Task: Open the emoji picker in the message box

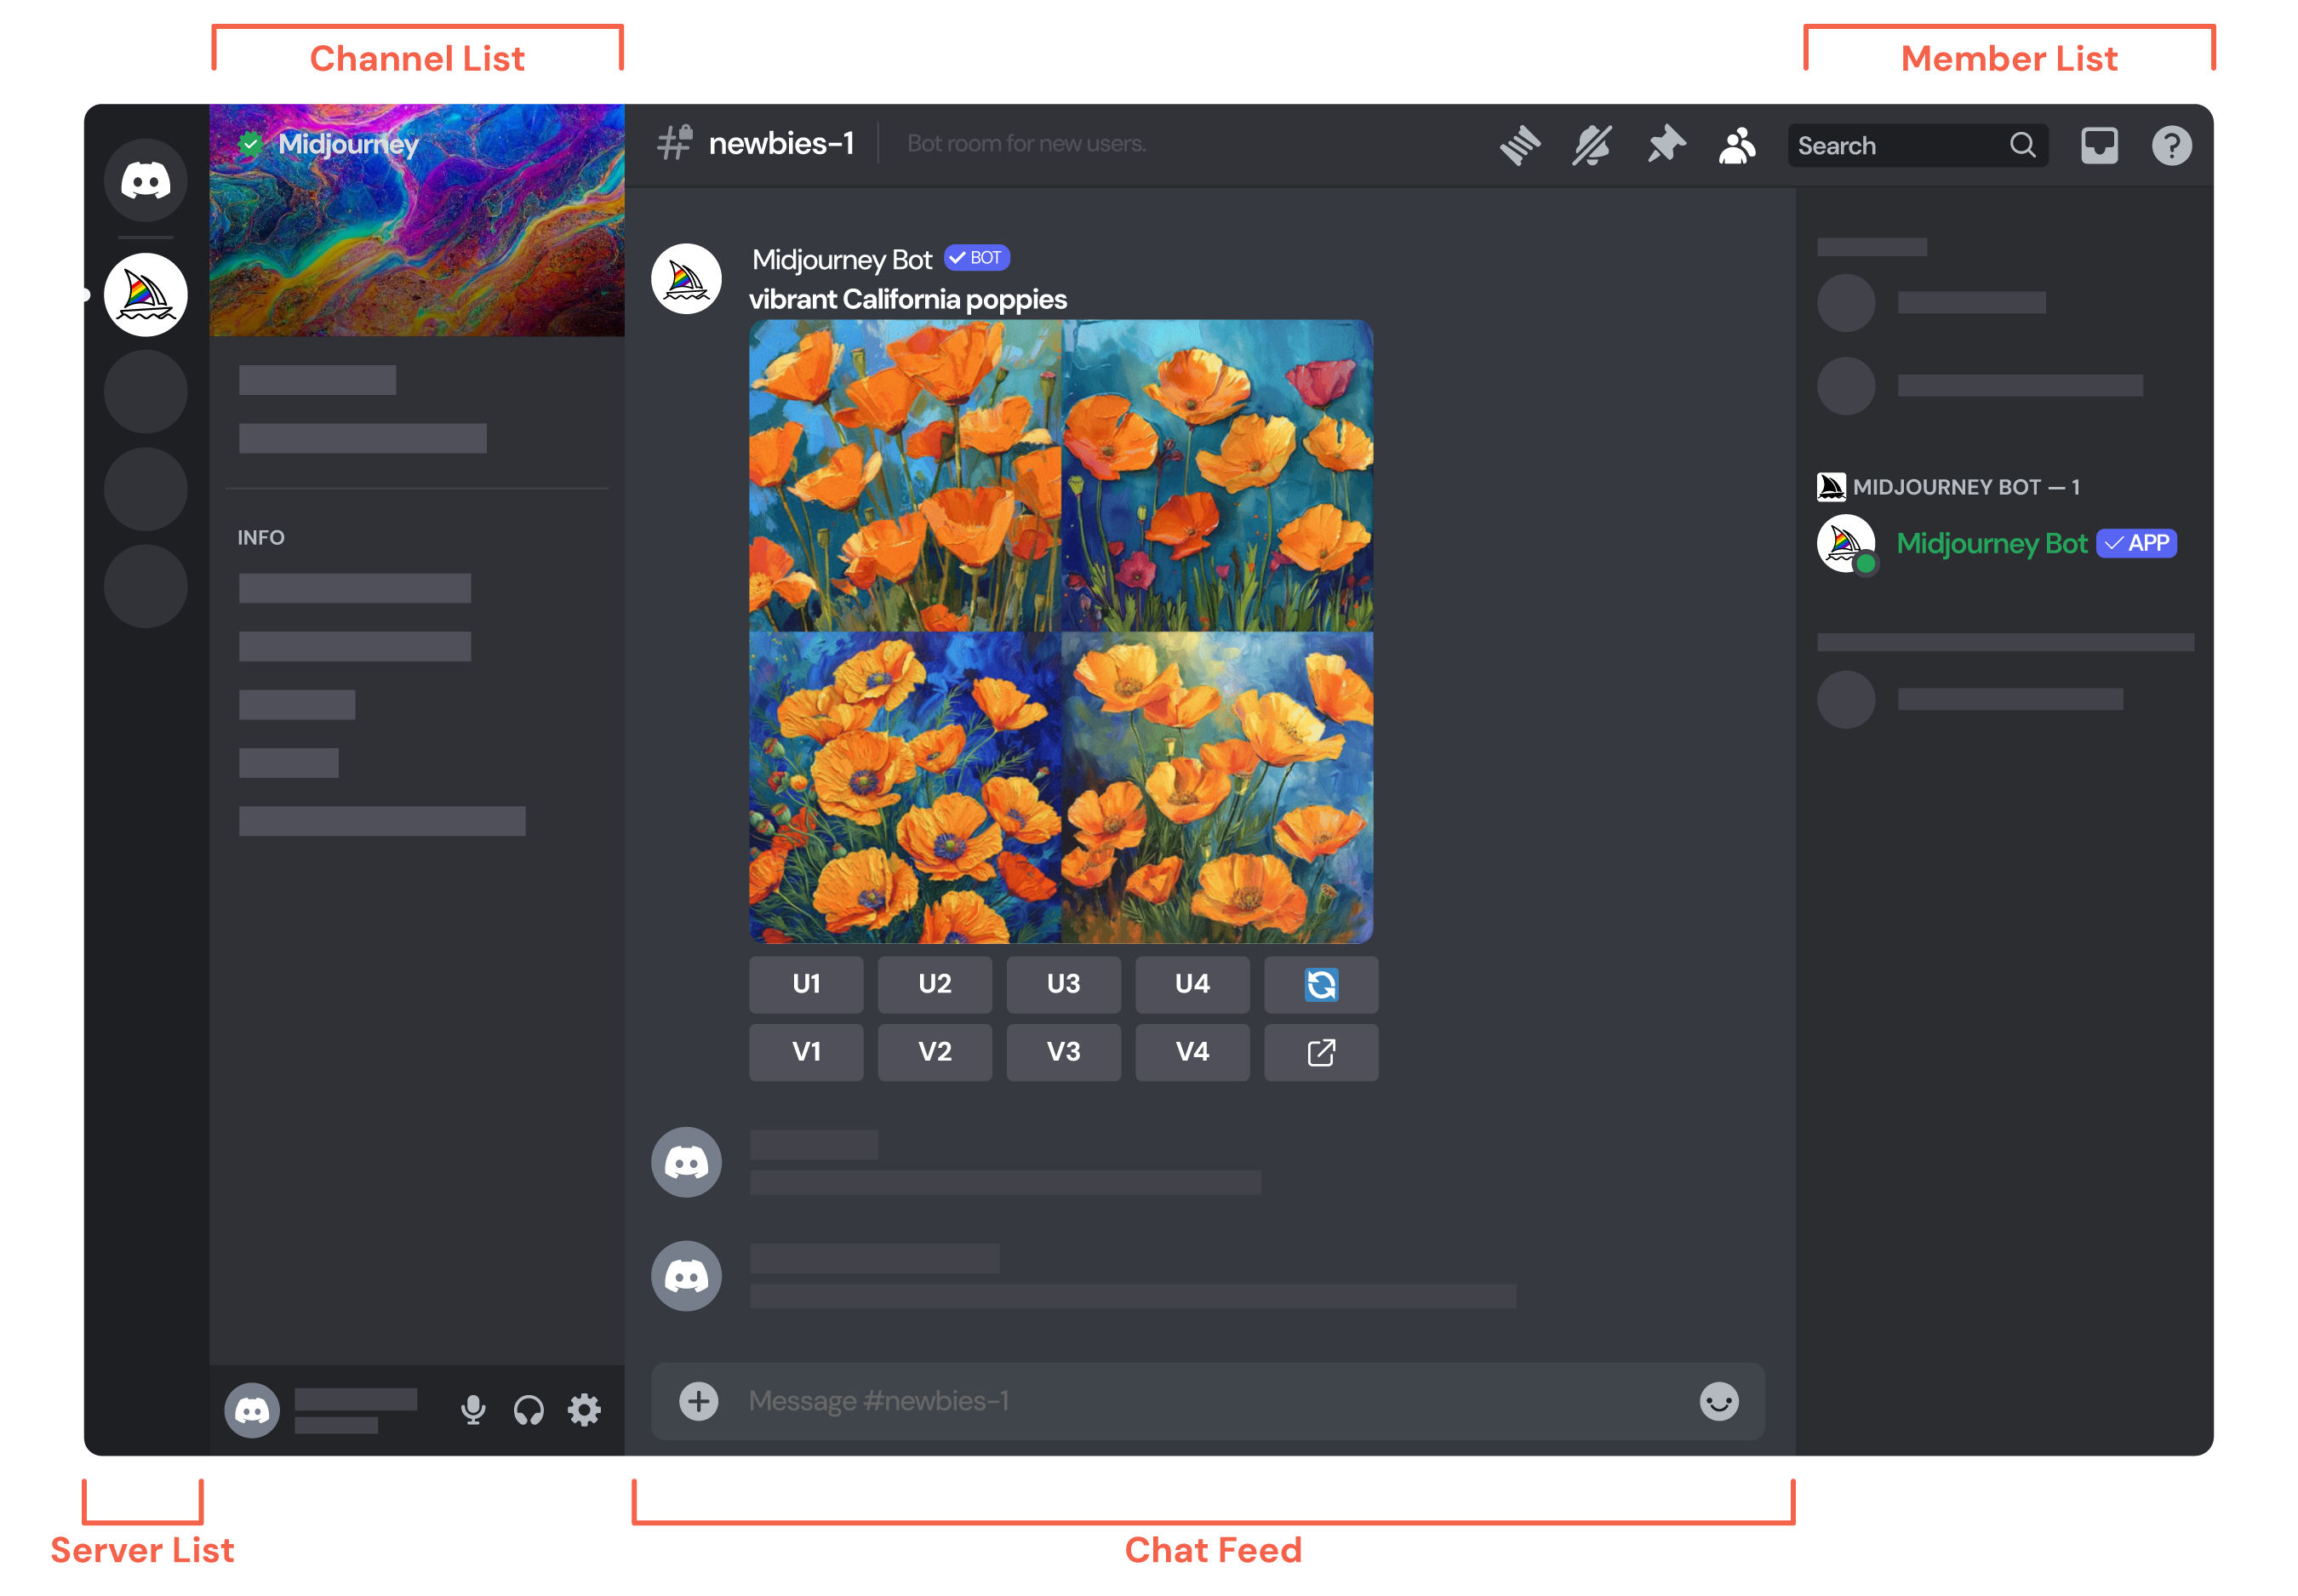Action: [x=1719, y=1401]
